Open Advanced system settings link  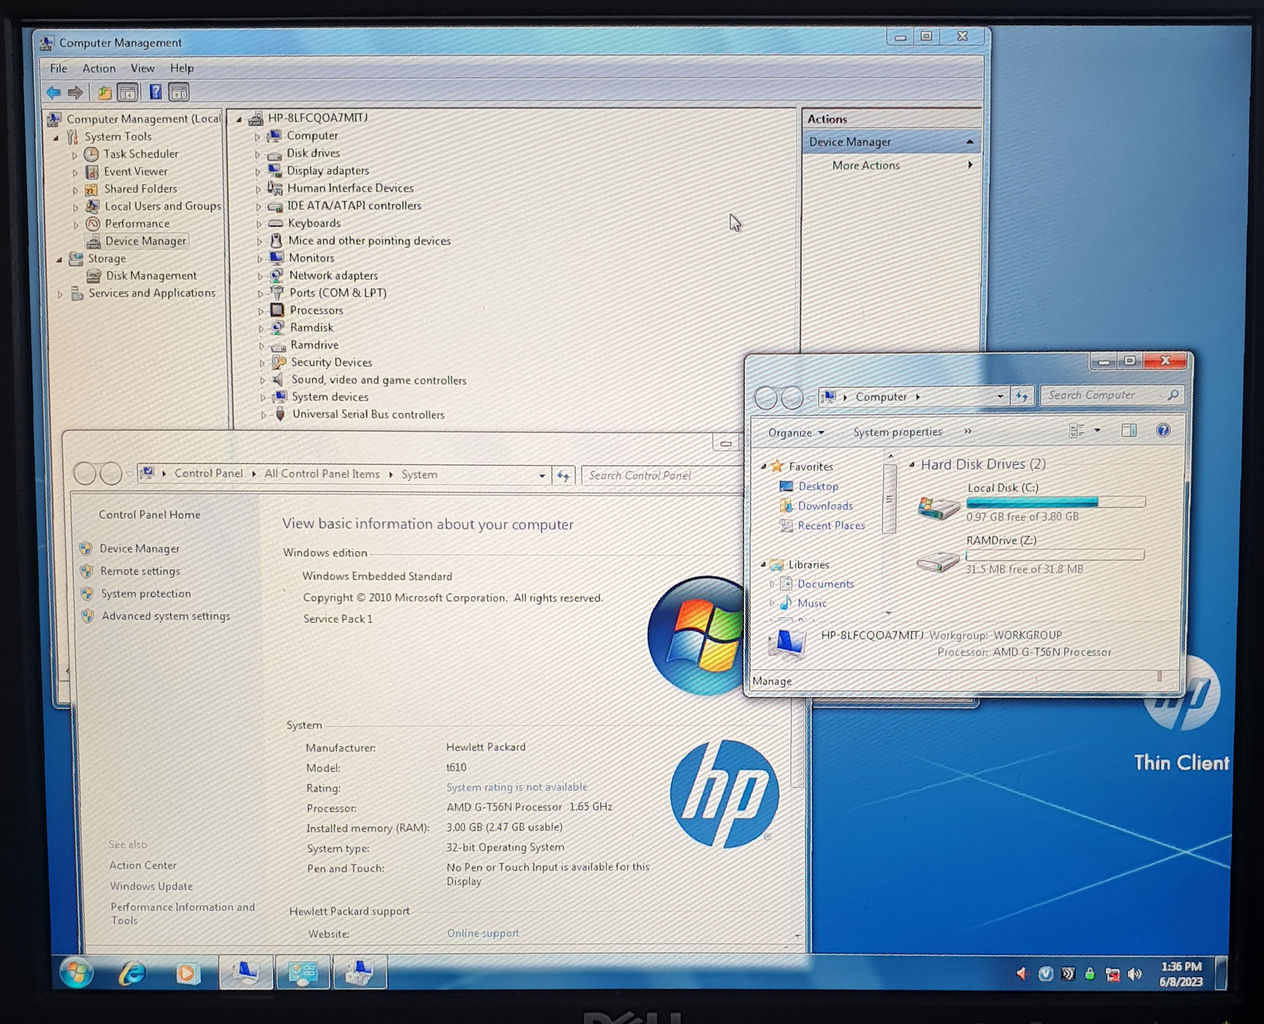coord(165,616)
